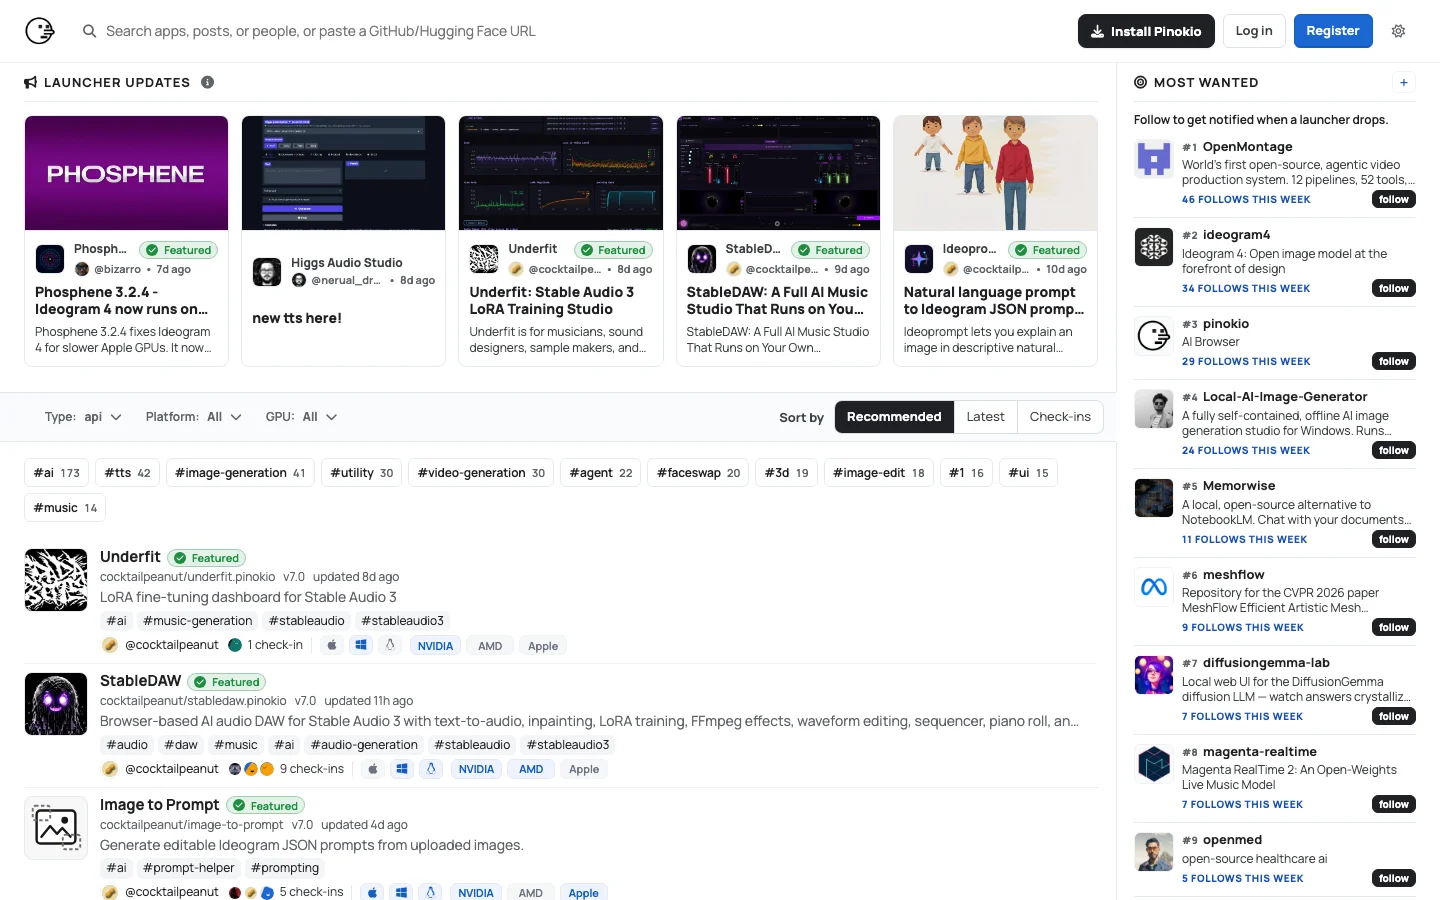Open the GPU: All dropdown
The height and width of the screenshot is (900, 1440).
pos(301,417)
